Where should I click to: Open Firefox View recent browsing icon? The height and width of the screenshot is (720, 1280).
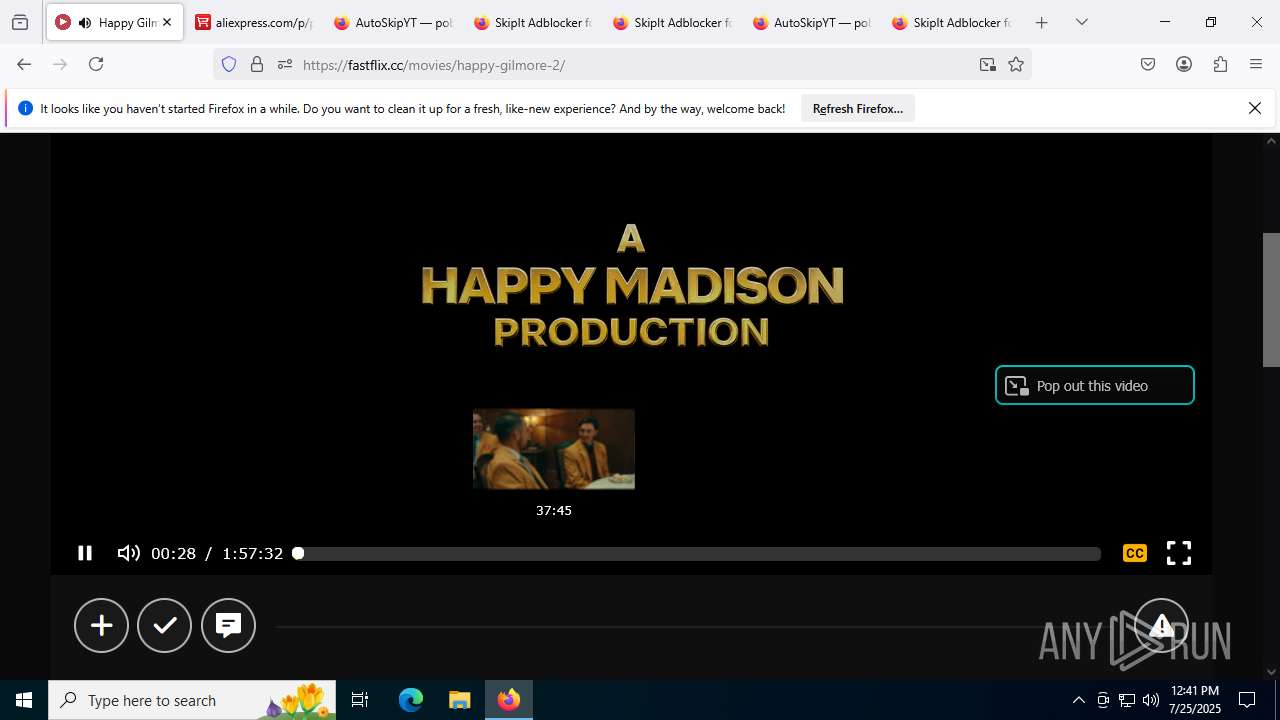coord(20,22)
